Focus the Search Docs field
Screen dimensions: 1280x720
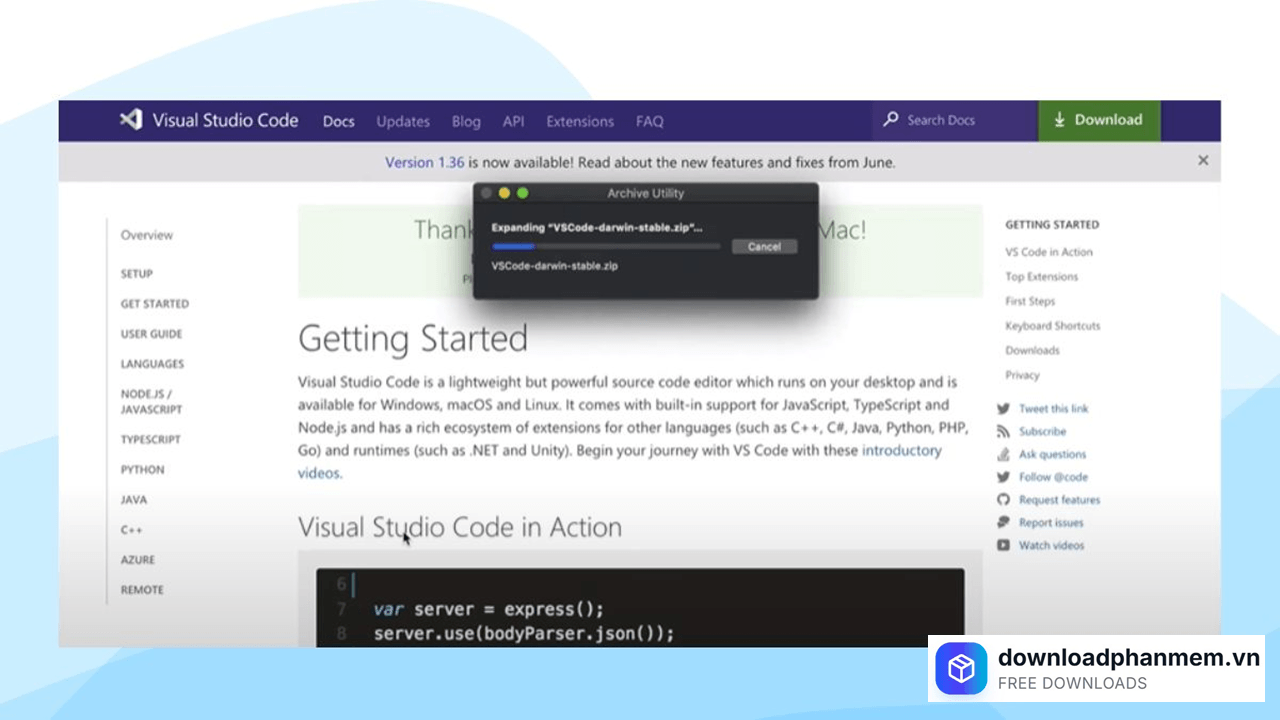[954, 120]
